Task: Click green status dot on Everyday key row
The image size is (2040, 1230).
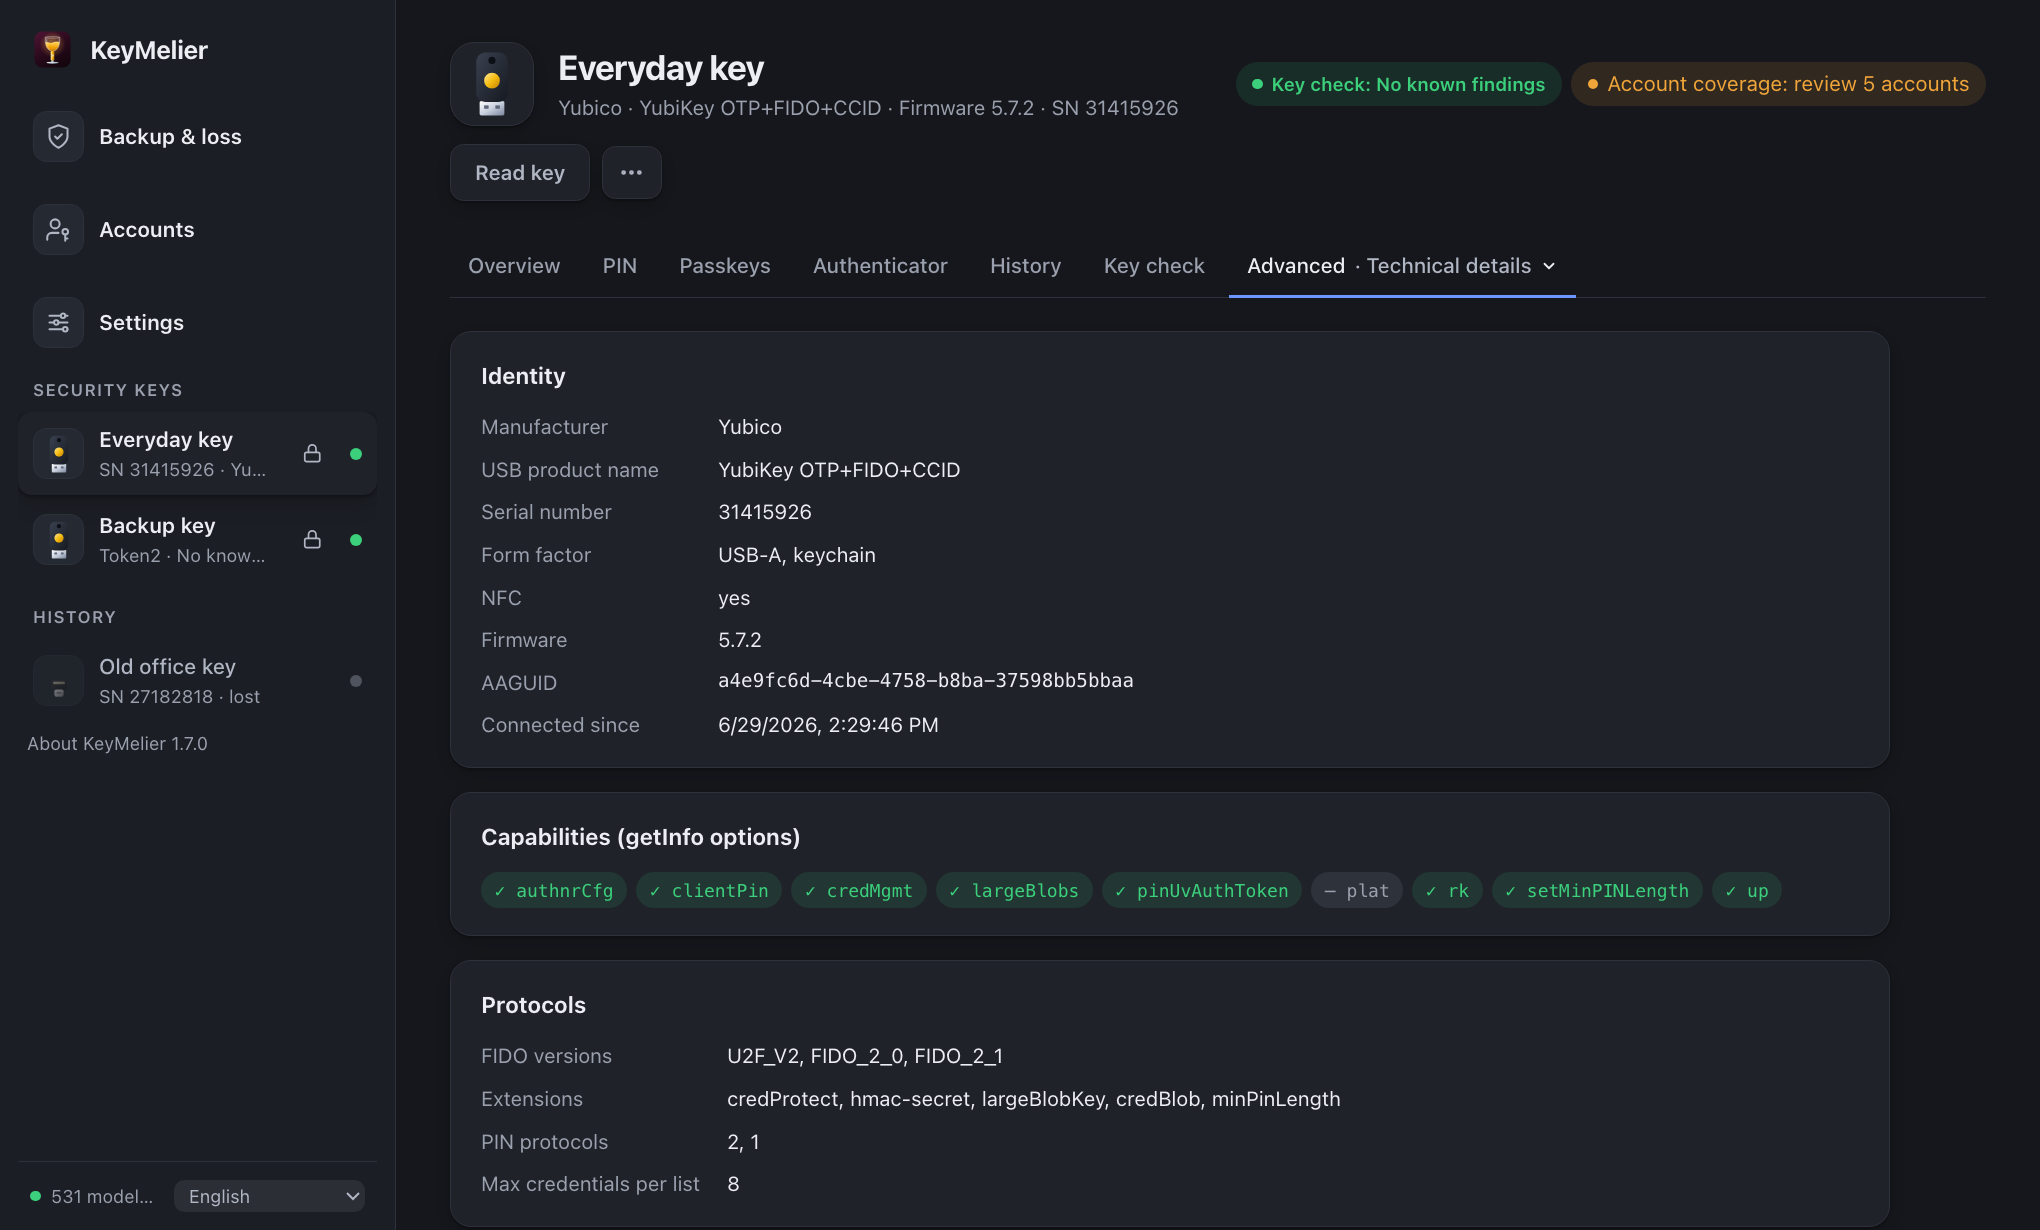Action: click(x=356, y=454)
